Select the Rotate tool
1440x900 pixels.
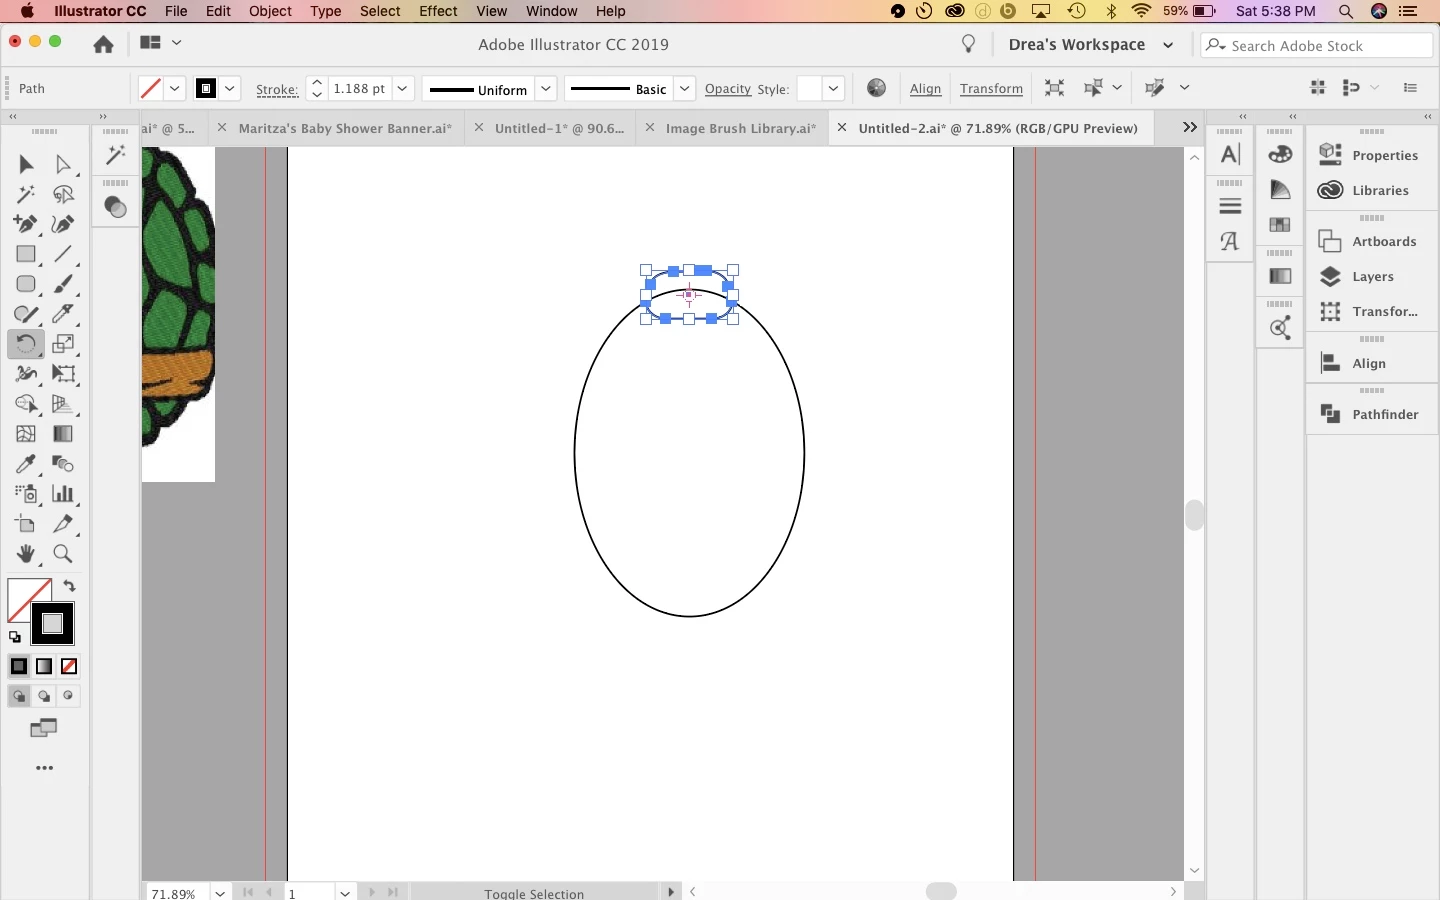(26, 344)
